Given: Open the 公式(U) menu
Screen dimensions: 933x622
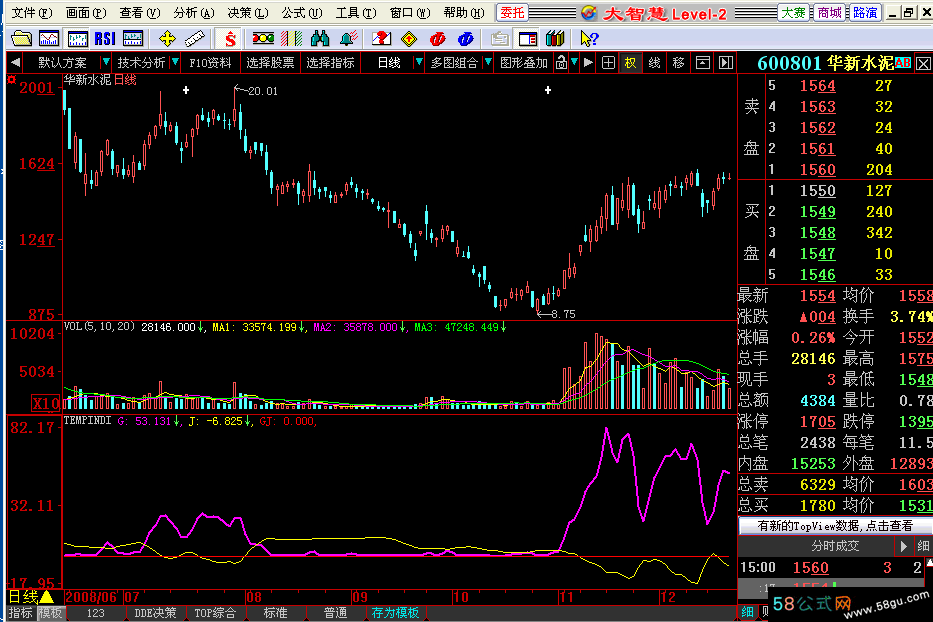Looking at the screenshot, I should (x=302, y=12).
